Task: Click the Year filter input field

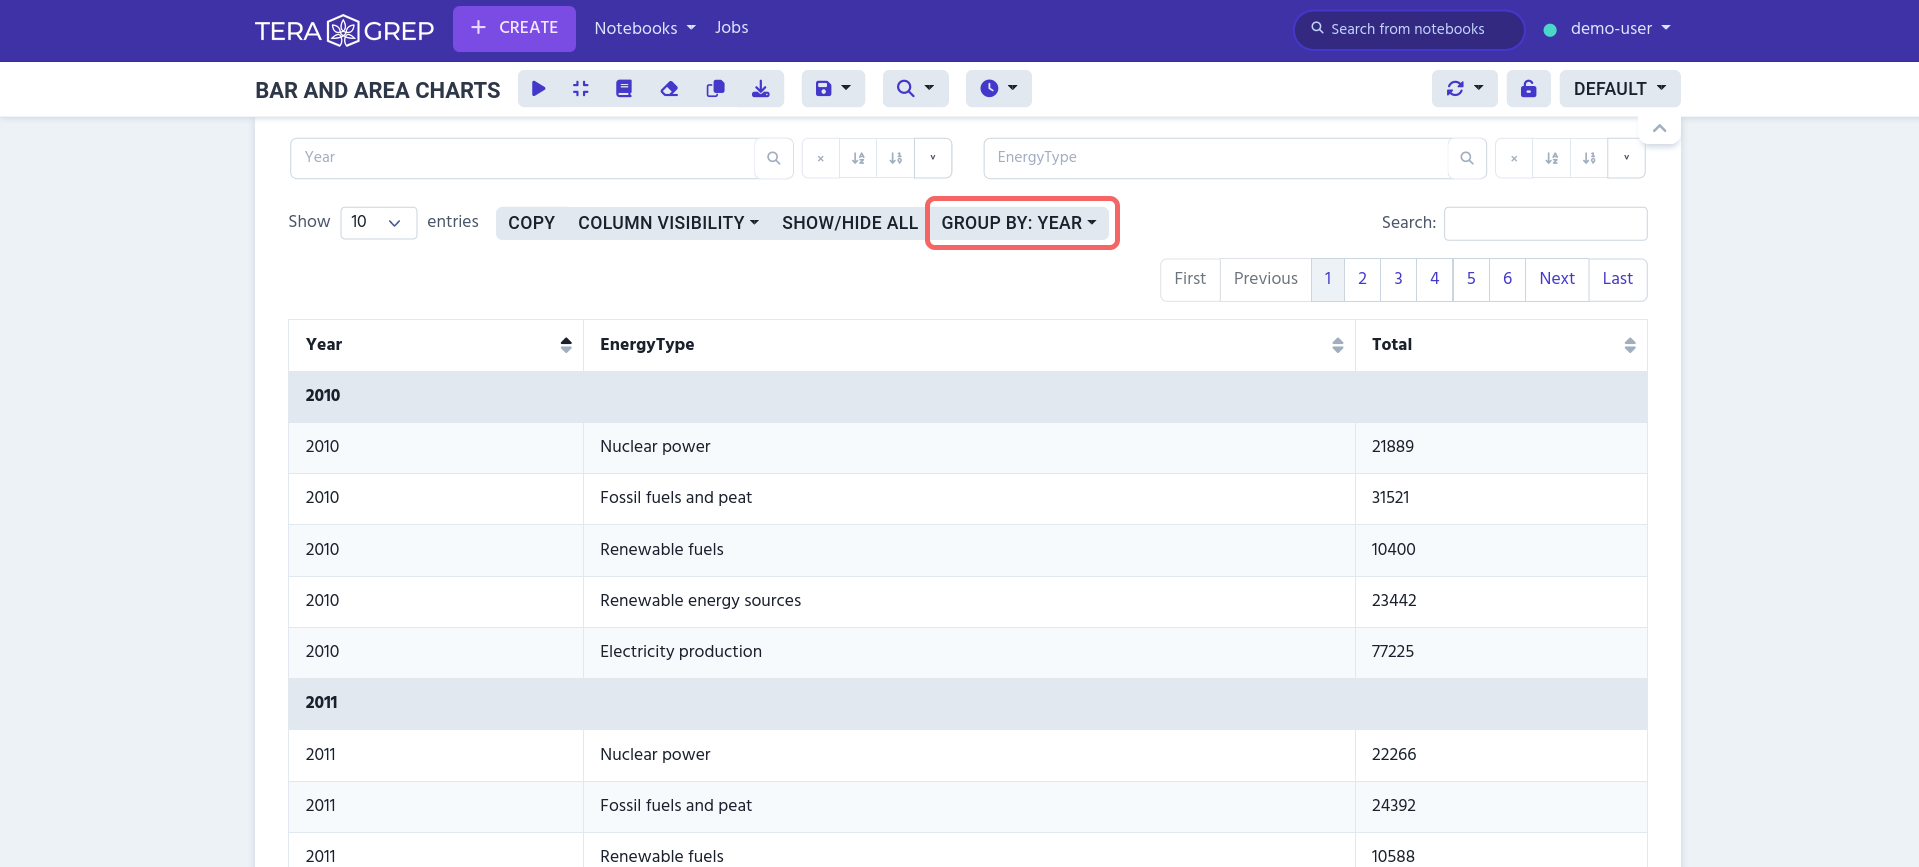Action: (x=522, y=158)
